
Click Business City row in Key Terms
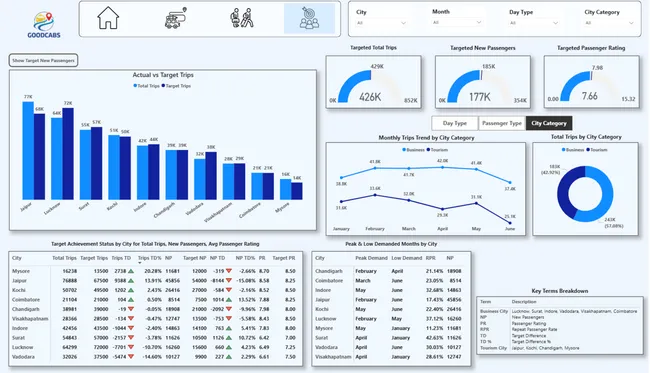[x=559, y=311]
